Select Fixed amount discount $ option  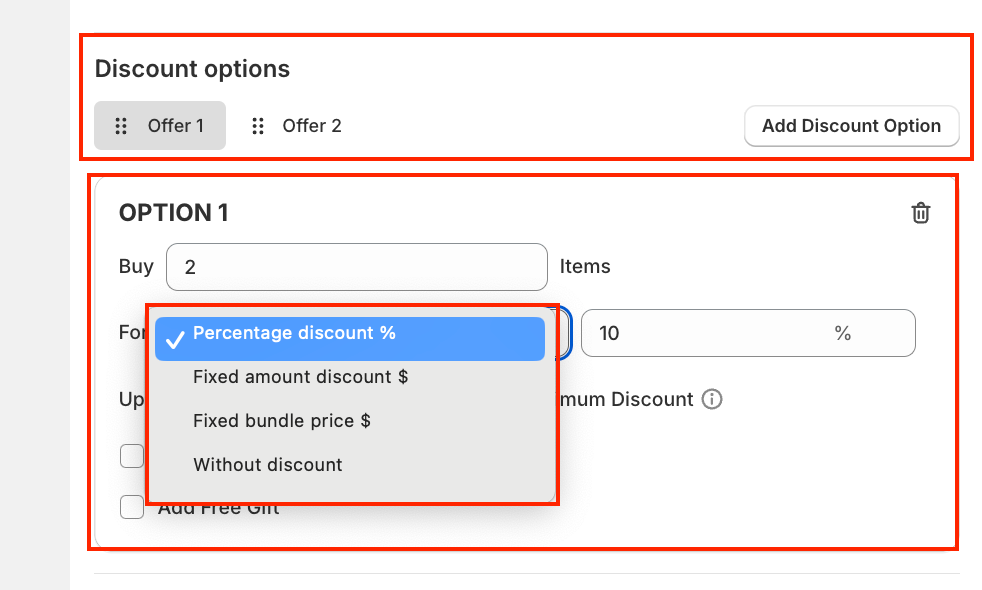300,377
